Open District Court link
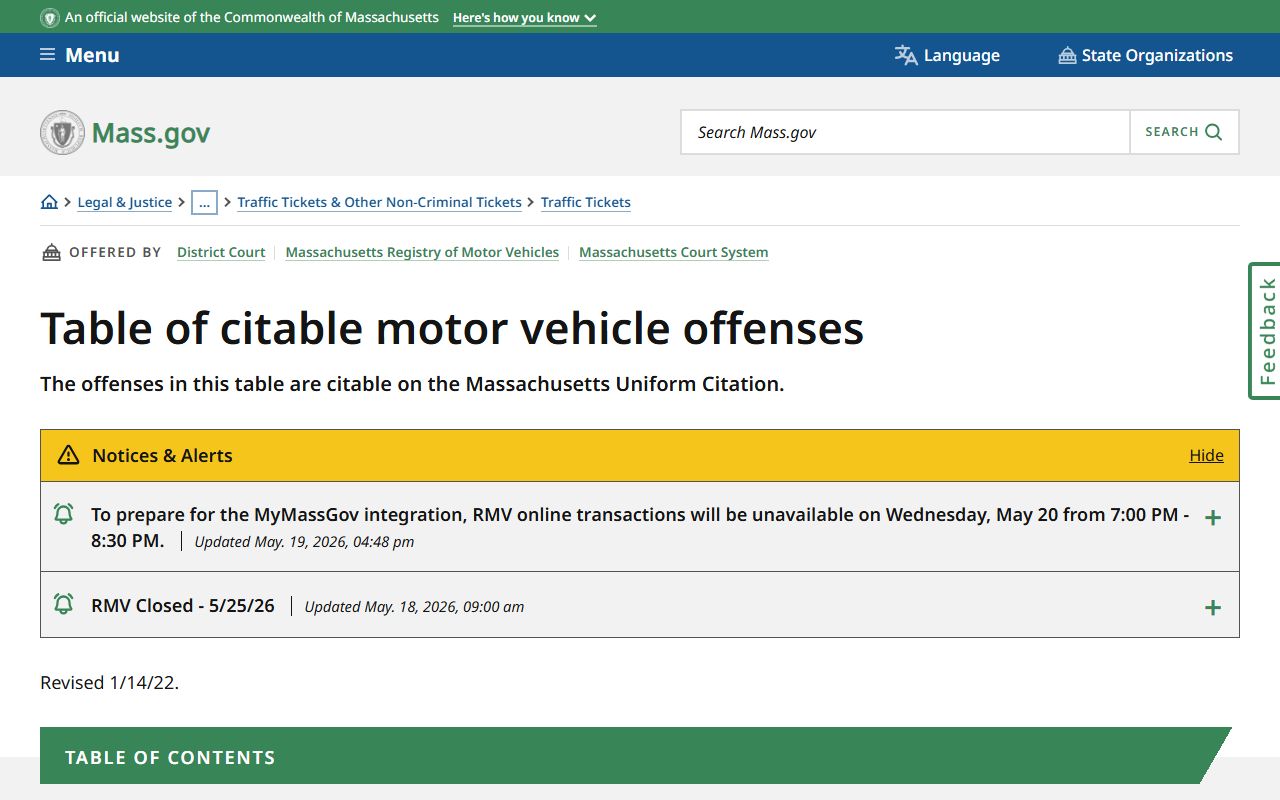 pyautogui.click(x=221, y=252)
